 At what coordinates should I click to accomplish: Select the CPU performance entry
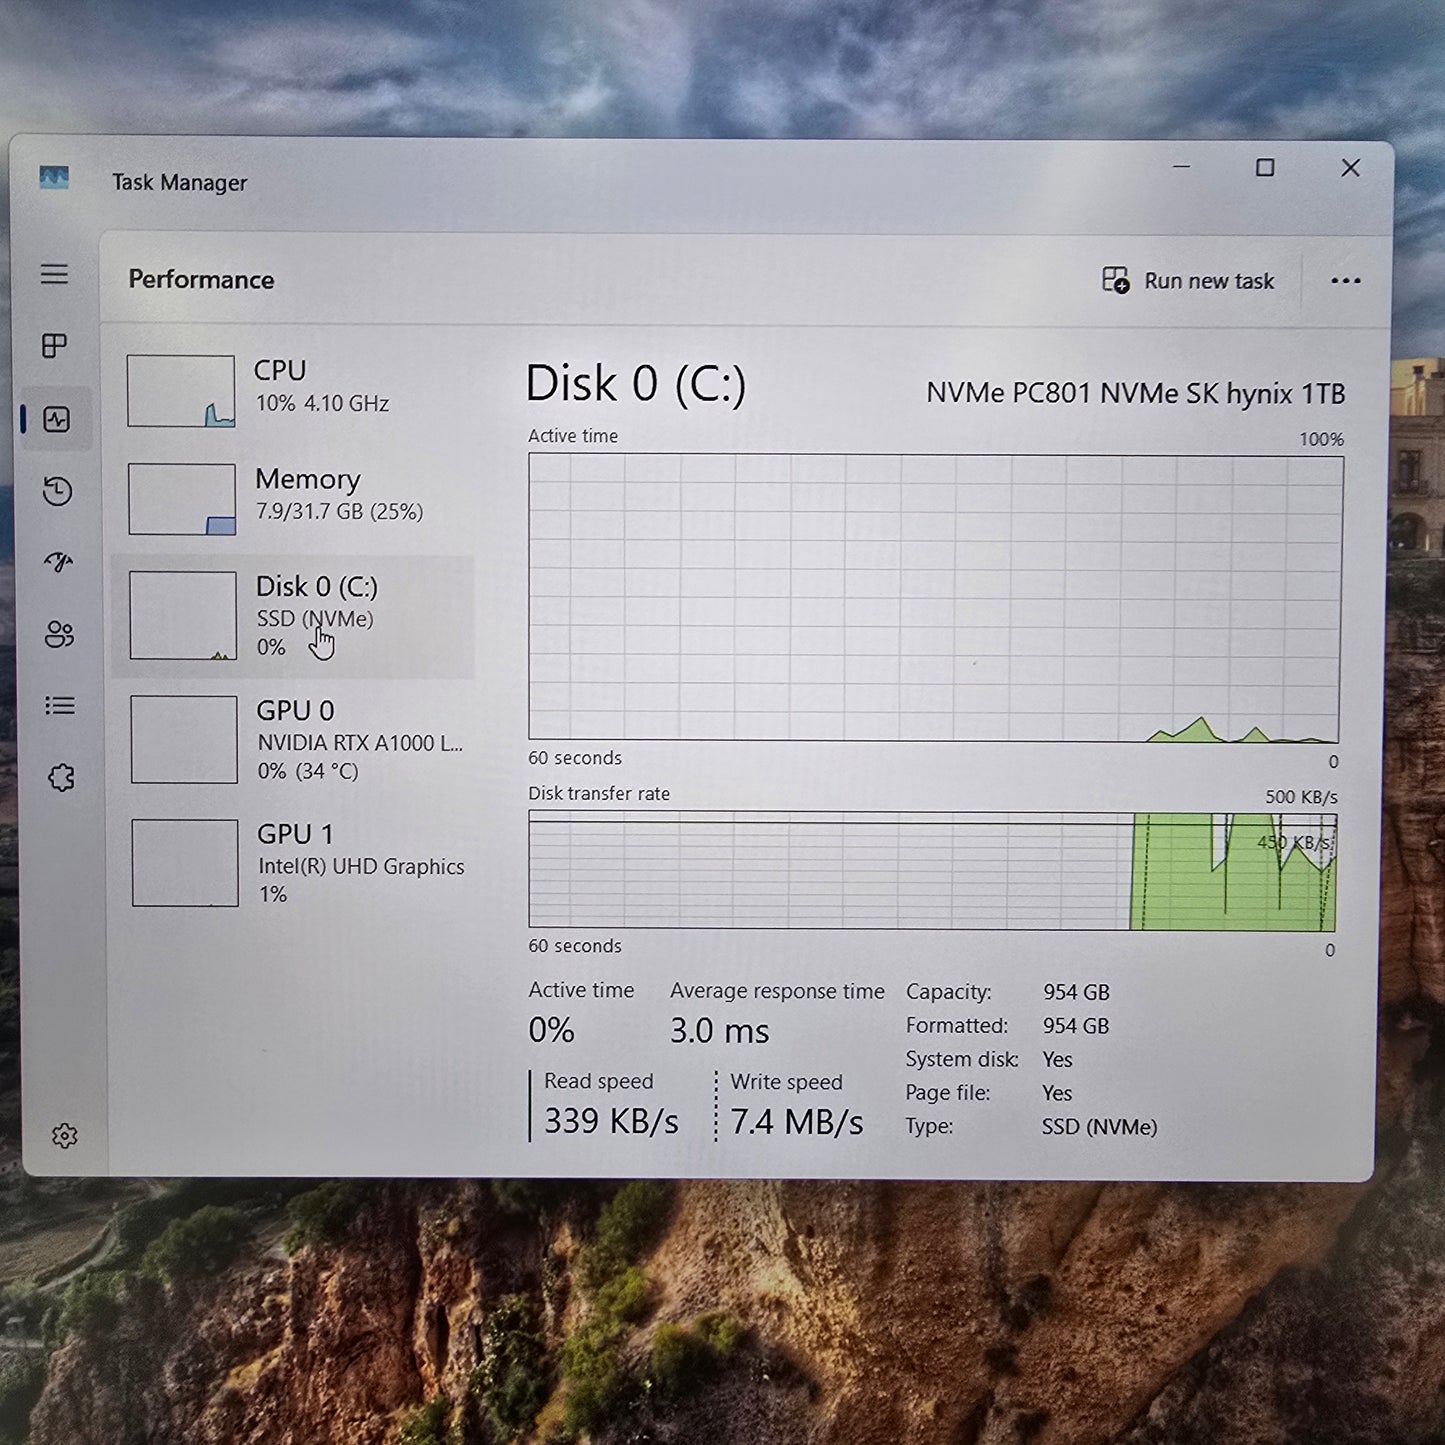pyautogui.click(x=290, y=390)
